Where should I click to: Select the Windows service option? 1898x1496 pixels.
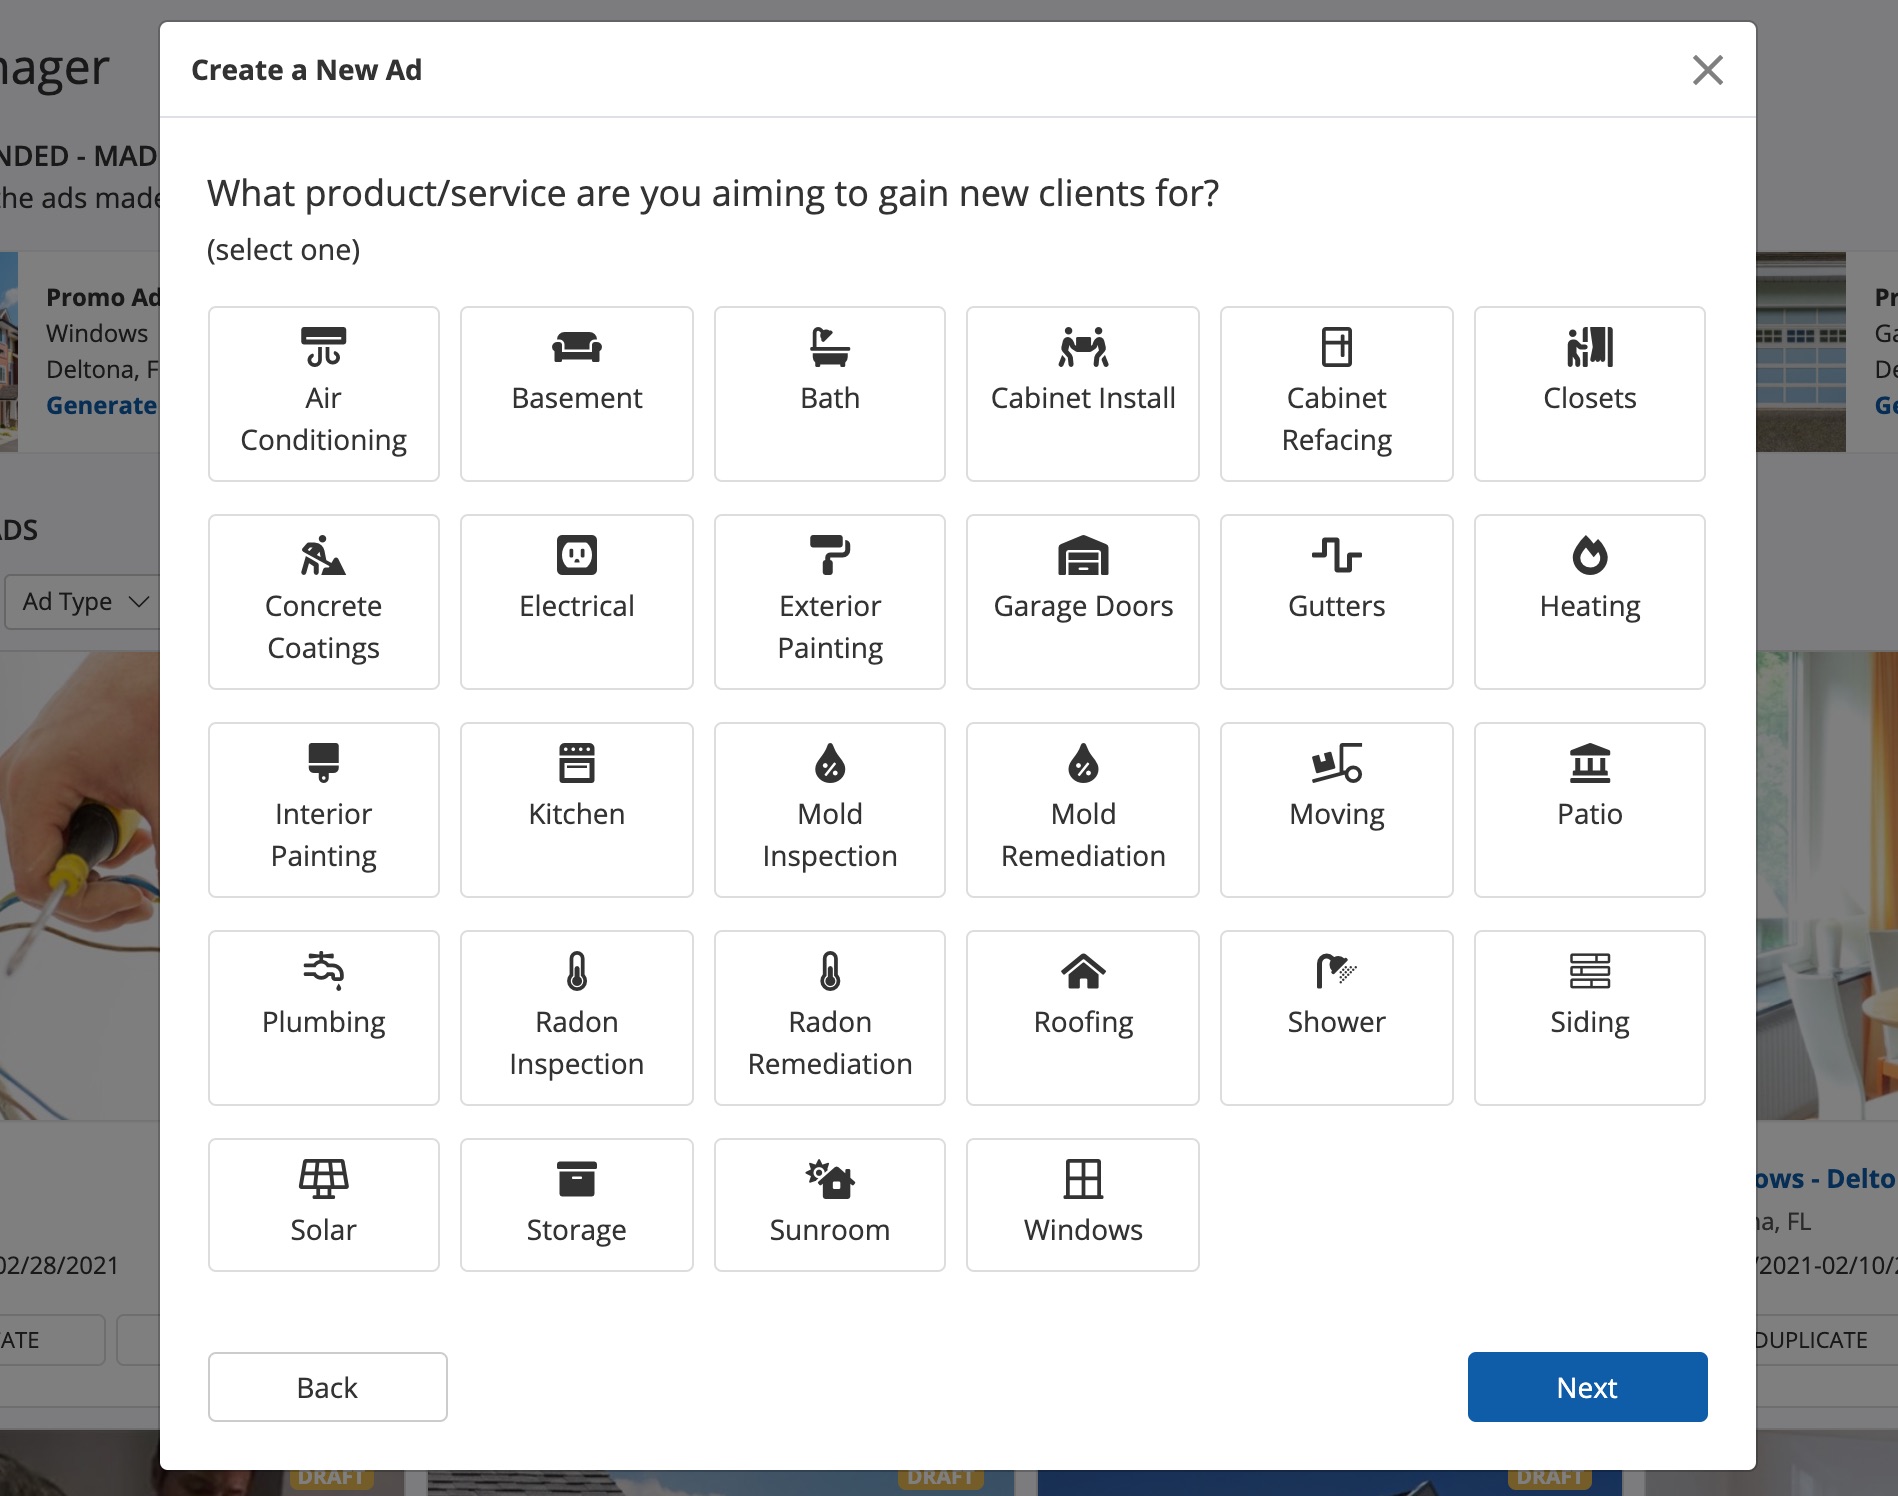tap(1082, 1204)
